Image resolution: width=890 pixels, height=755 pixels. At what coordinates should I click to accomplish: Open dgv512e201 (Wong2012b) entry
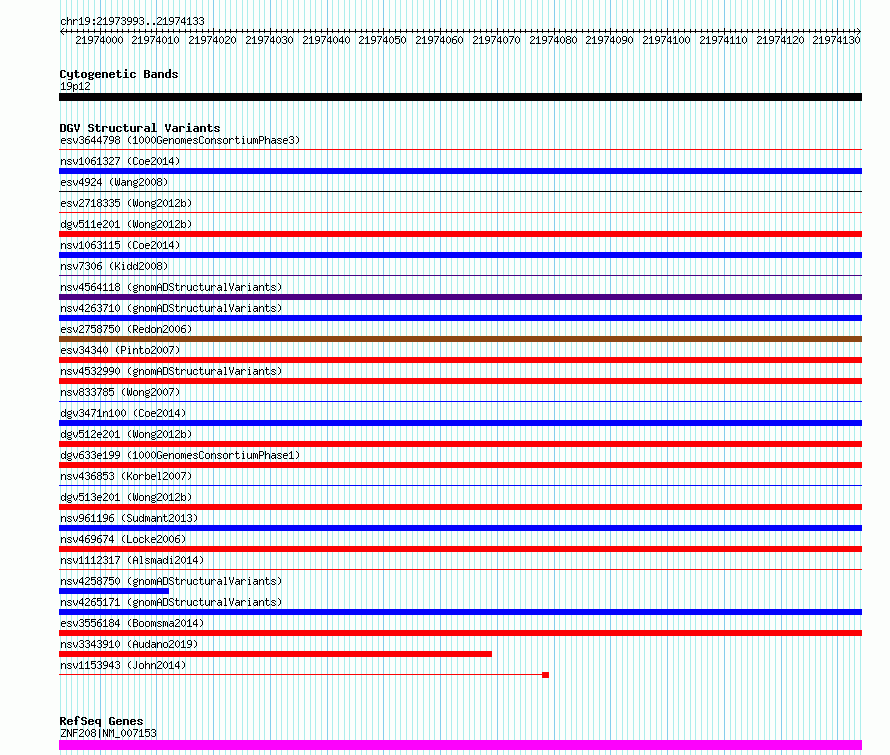pyautogui.click(x=126, y=434)
